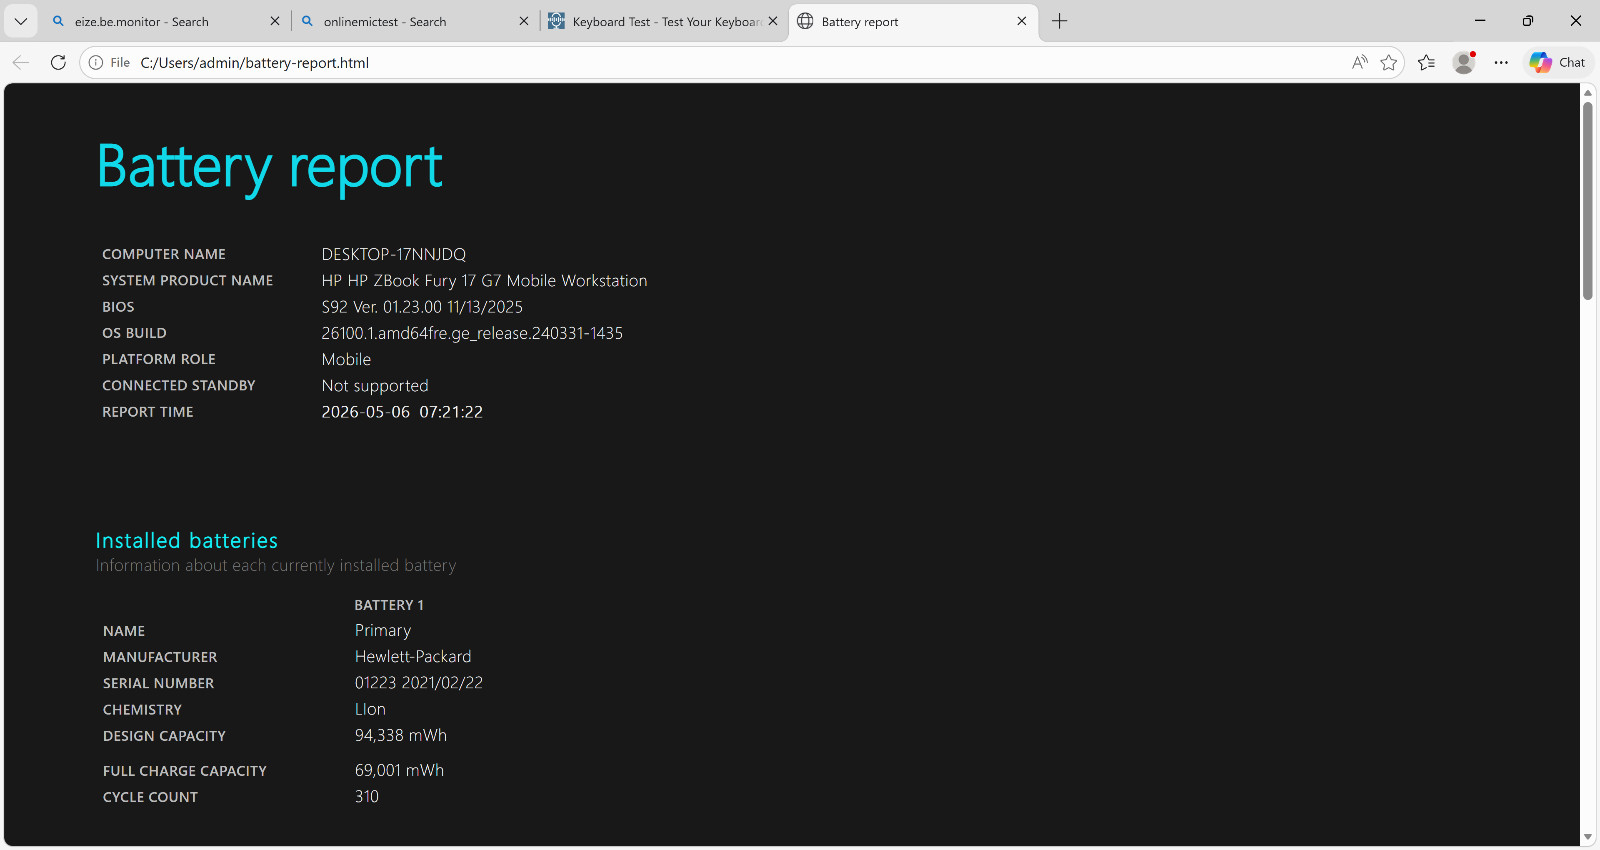The width and height of the screenshot is (1600, 850).
Task: Switch to the Keyboard Test tab
Action: 663,21
